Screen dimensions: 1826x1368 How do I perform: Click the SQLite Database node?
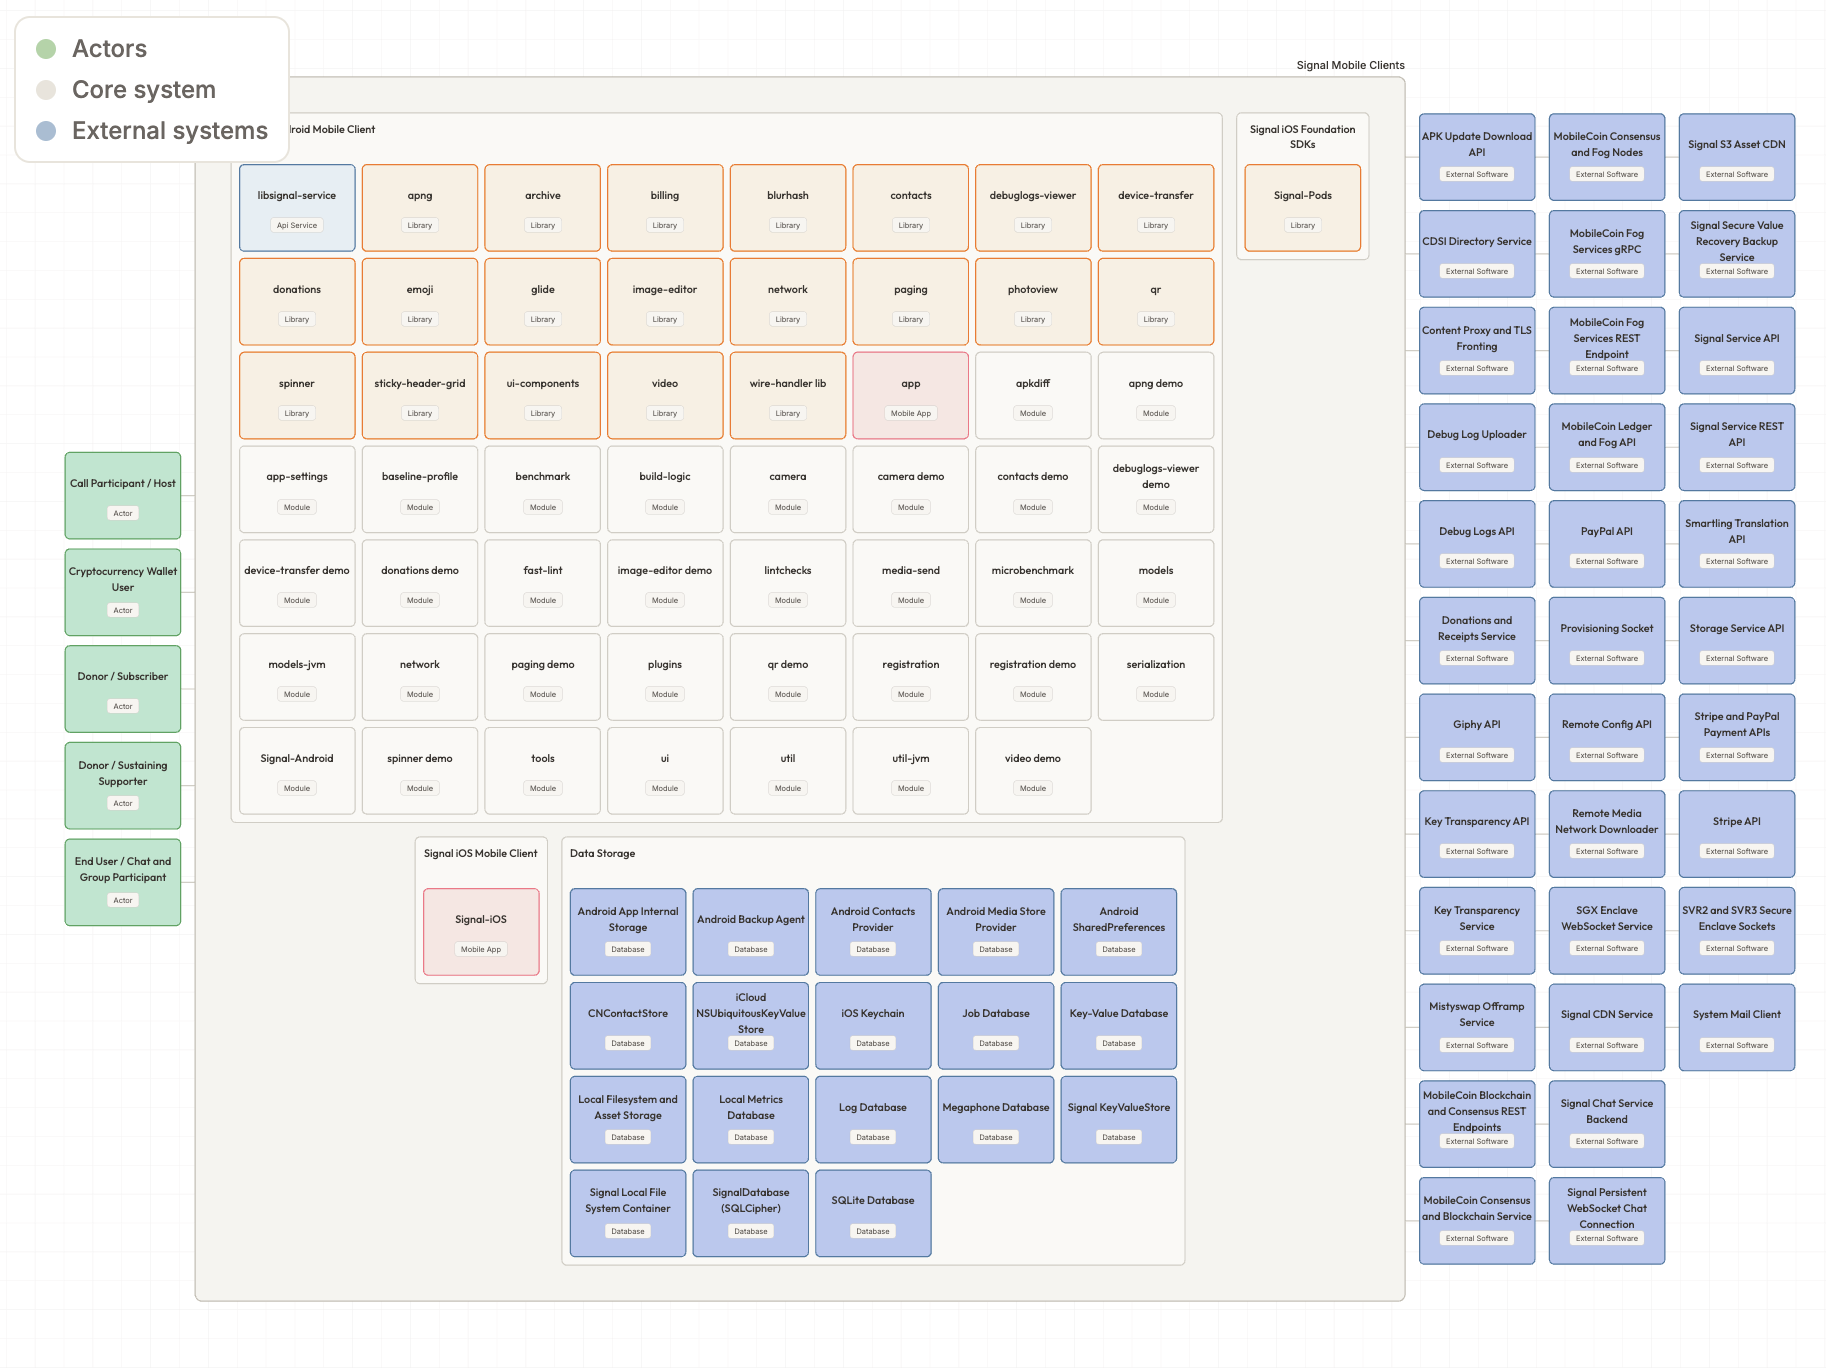(x=873, y=1213)
